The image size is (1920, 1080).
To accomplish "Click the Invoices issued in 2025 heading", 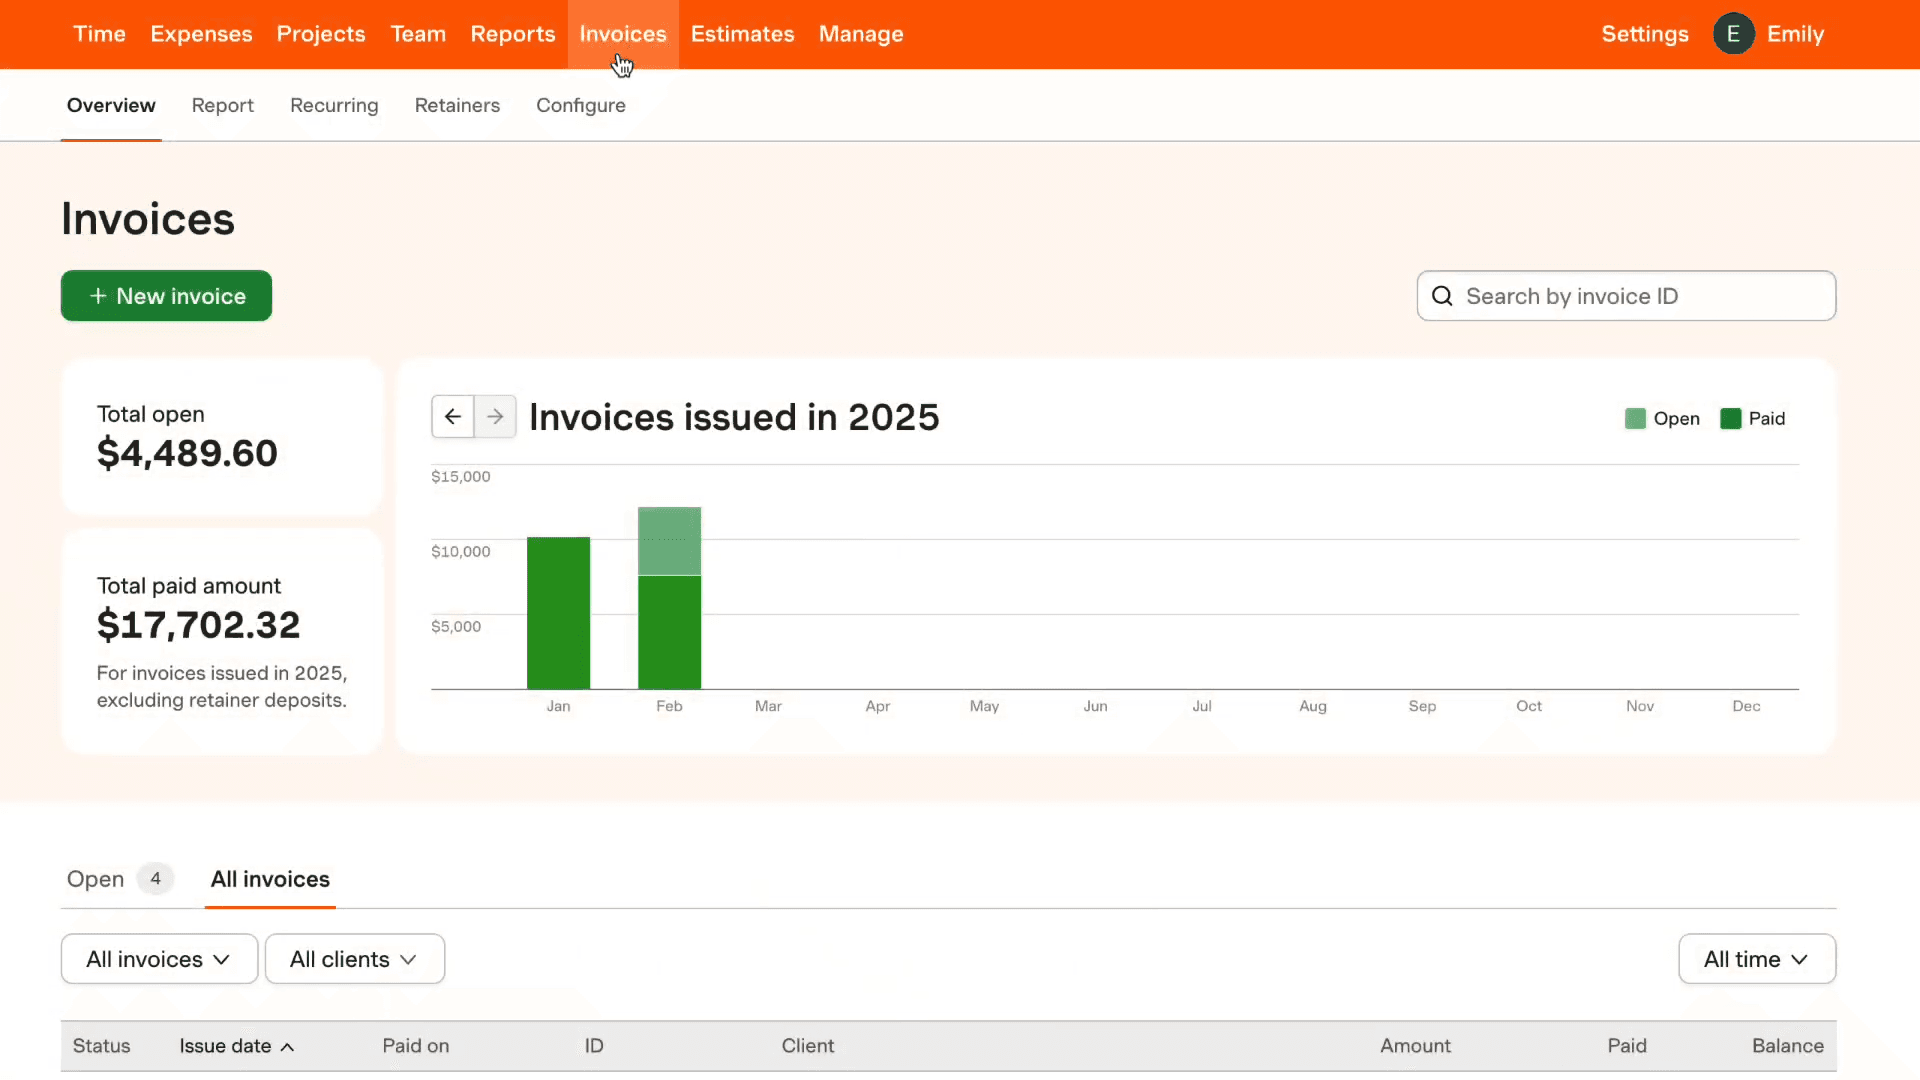I will tap(734, 417).
